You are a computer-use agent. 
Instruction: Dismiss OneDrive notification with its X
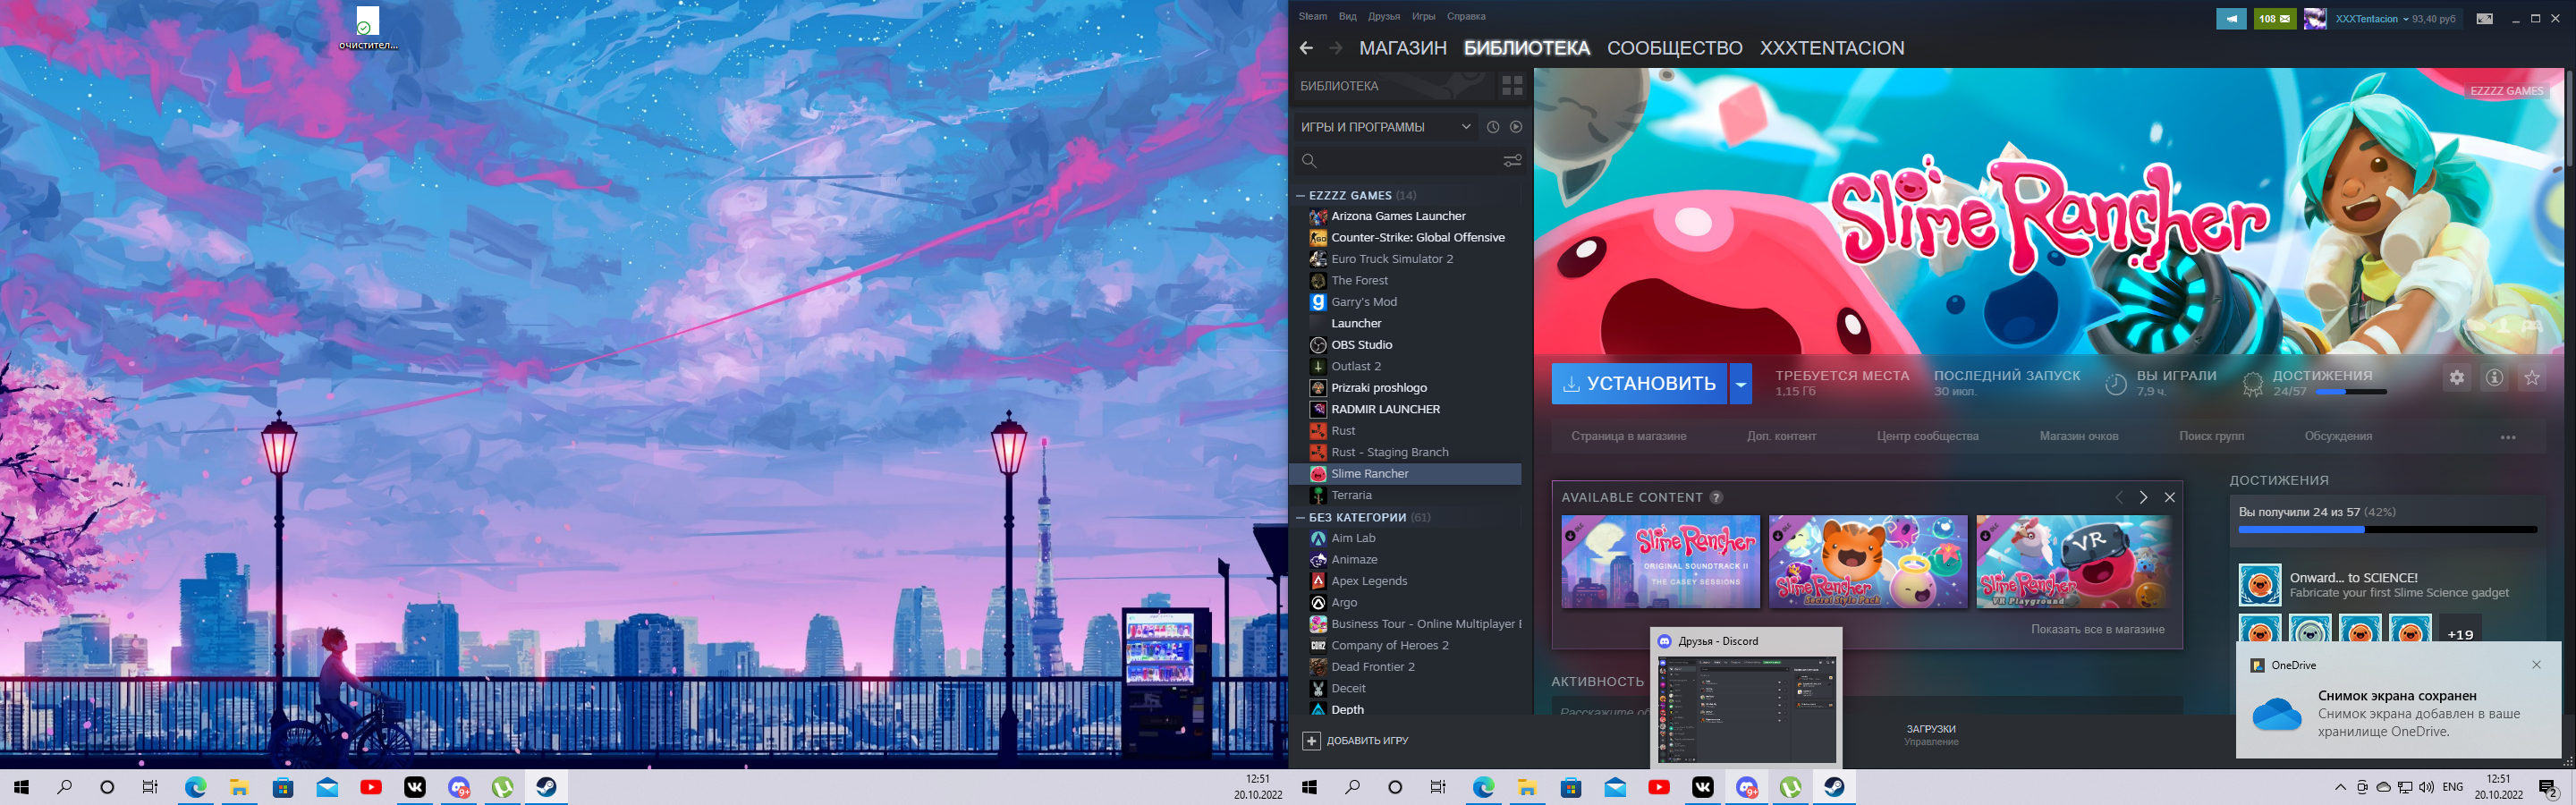click(2536, 665)
